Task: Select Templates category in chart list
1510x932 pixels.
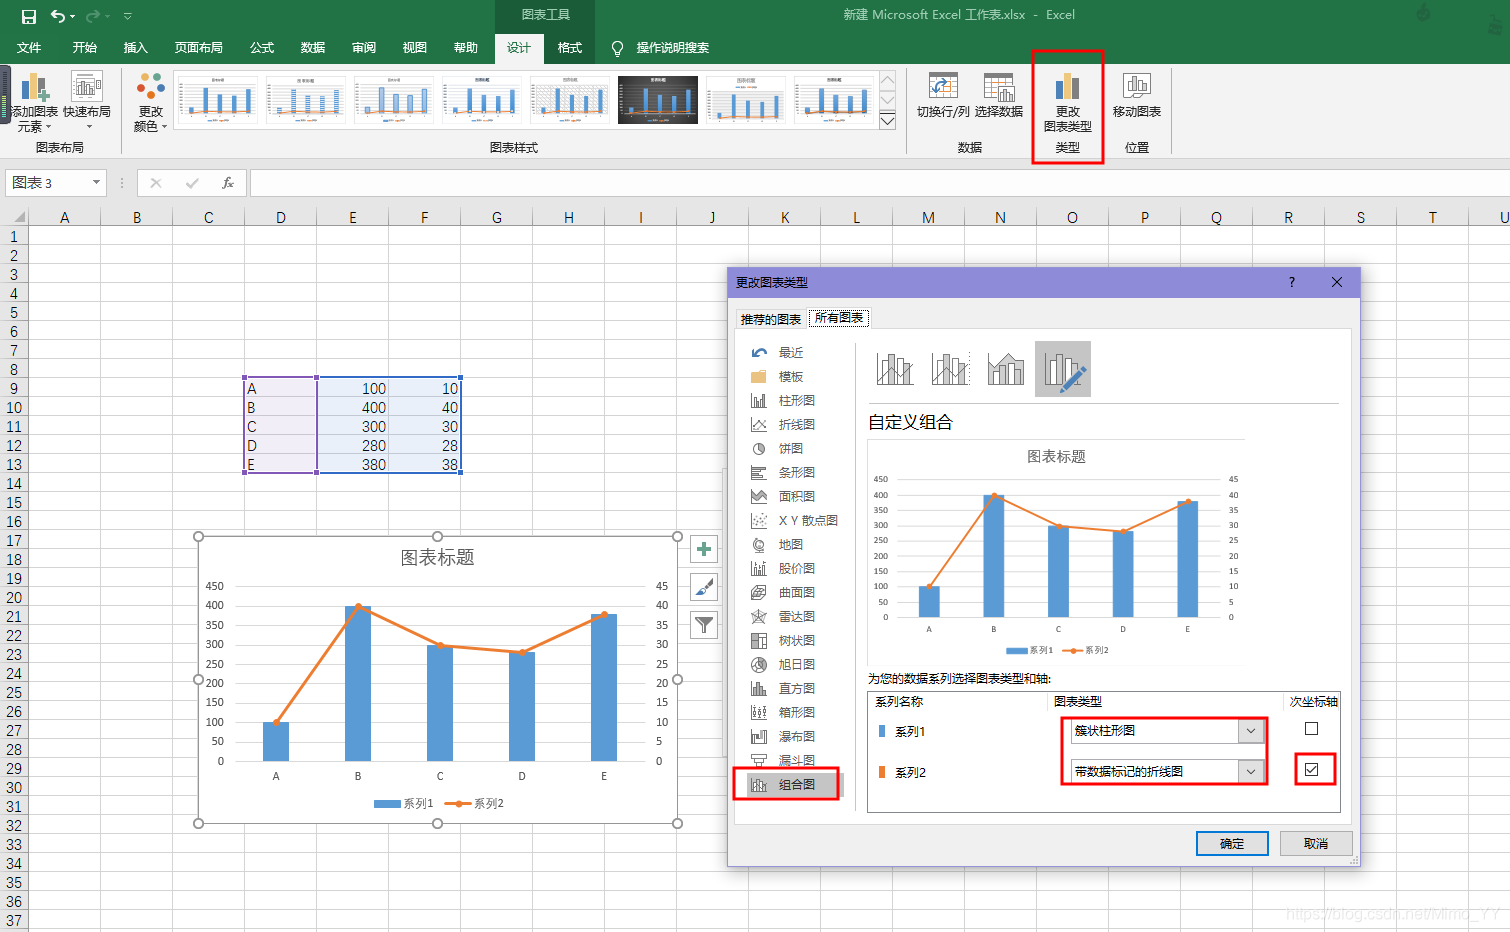Action: coord(791,377)
